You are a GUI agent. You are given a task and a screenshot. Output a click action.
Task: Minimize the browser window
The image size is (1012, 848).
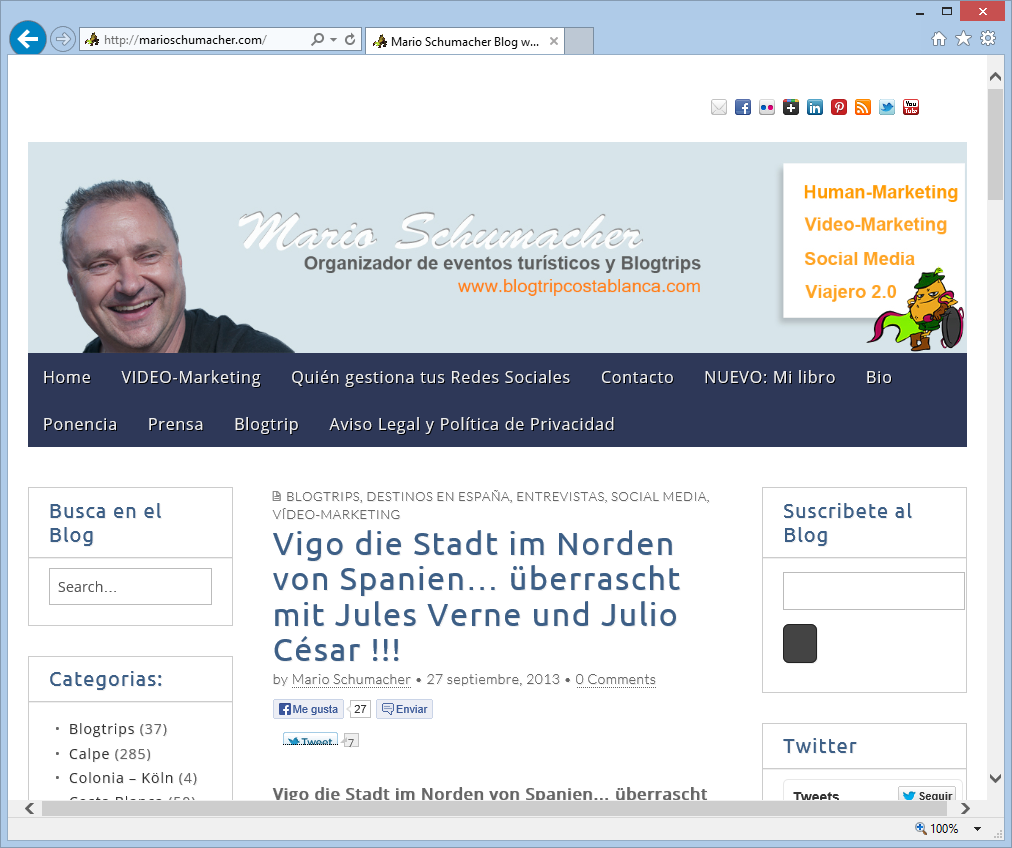(x=920, y=12)
